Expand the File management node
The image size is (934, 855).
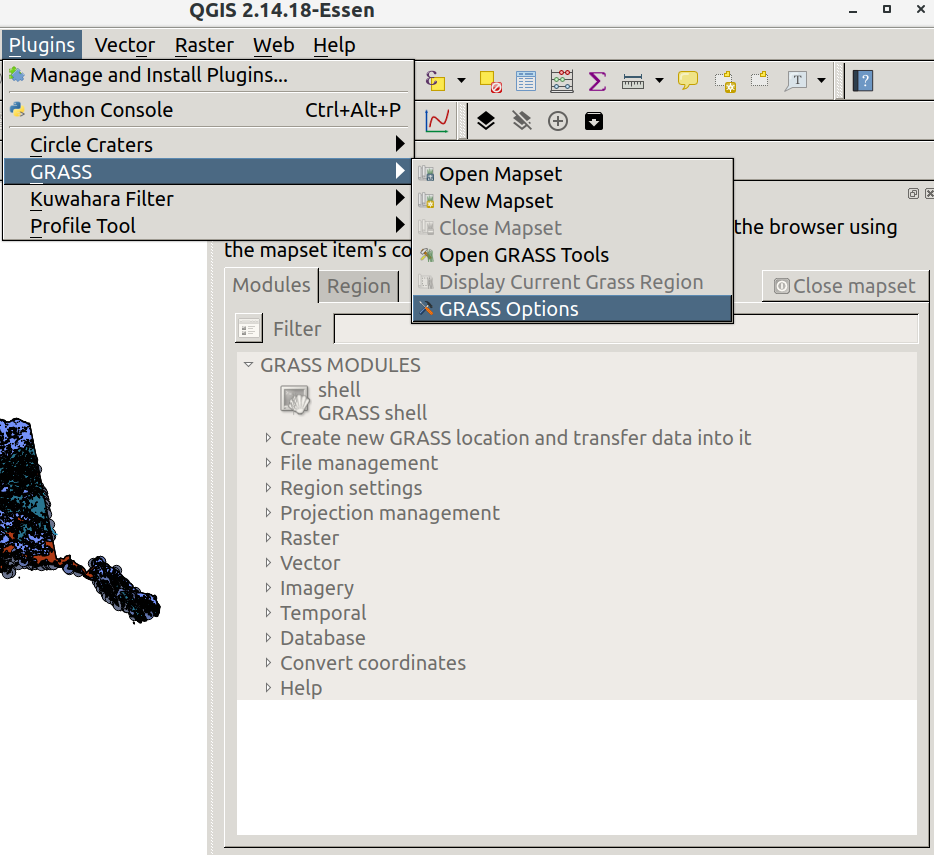269,463
